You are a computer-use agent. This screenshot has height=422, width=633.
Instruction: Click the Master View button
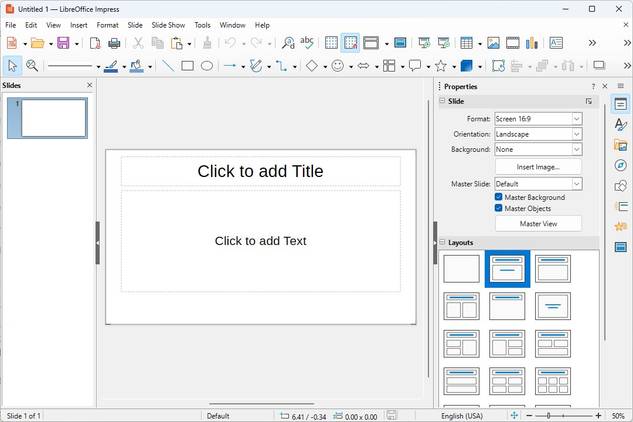click(538, 224)
